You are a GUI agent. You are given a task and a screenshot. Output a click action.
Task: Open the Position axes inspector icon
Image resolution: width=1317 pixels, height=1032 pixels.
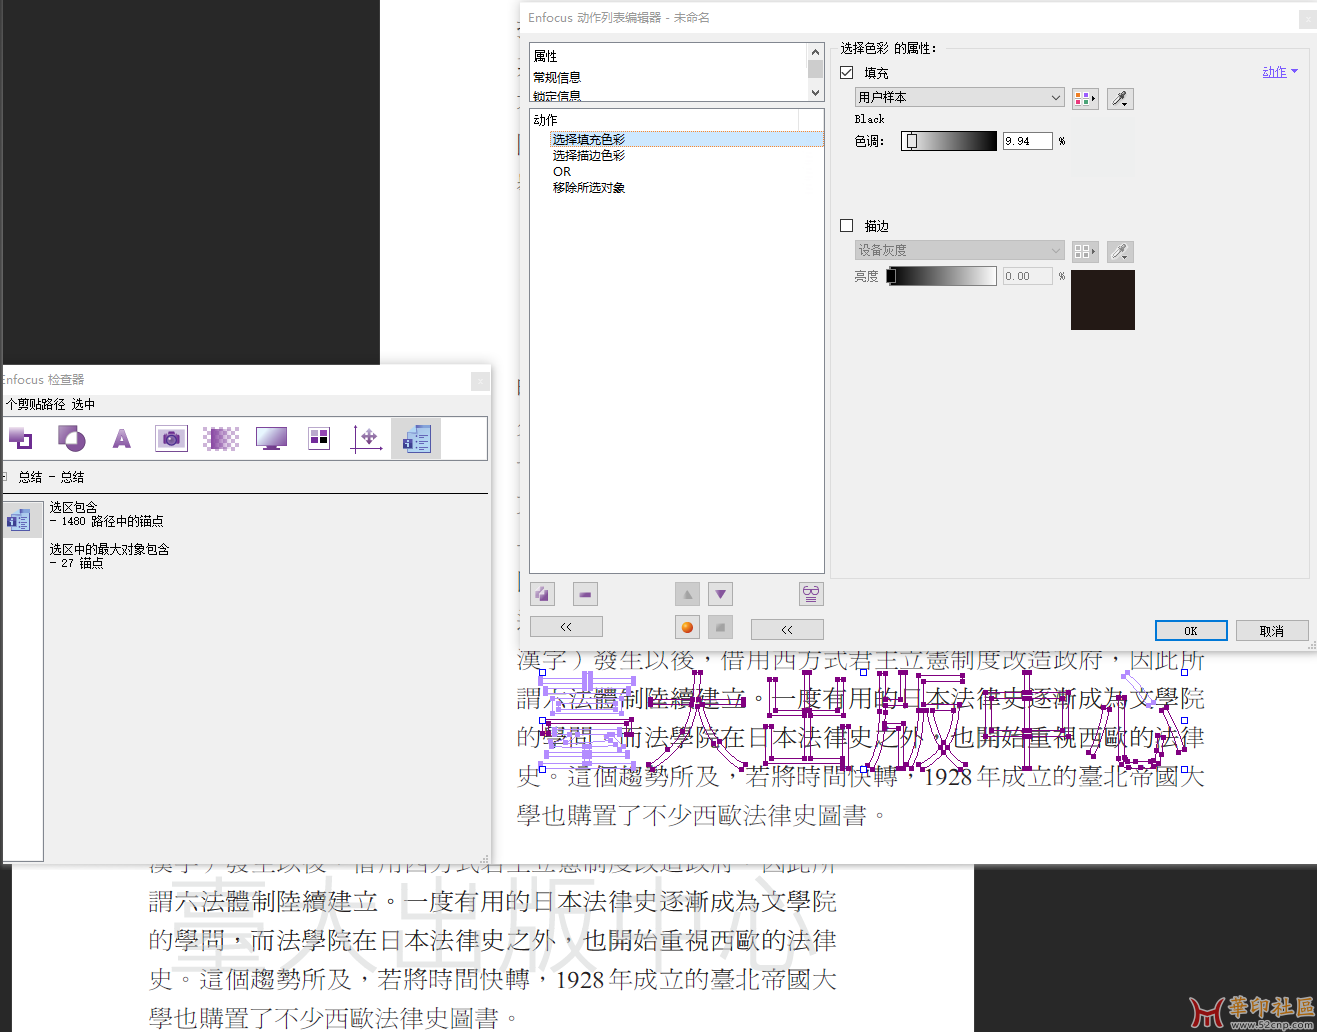[x=367, y=438]
